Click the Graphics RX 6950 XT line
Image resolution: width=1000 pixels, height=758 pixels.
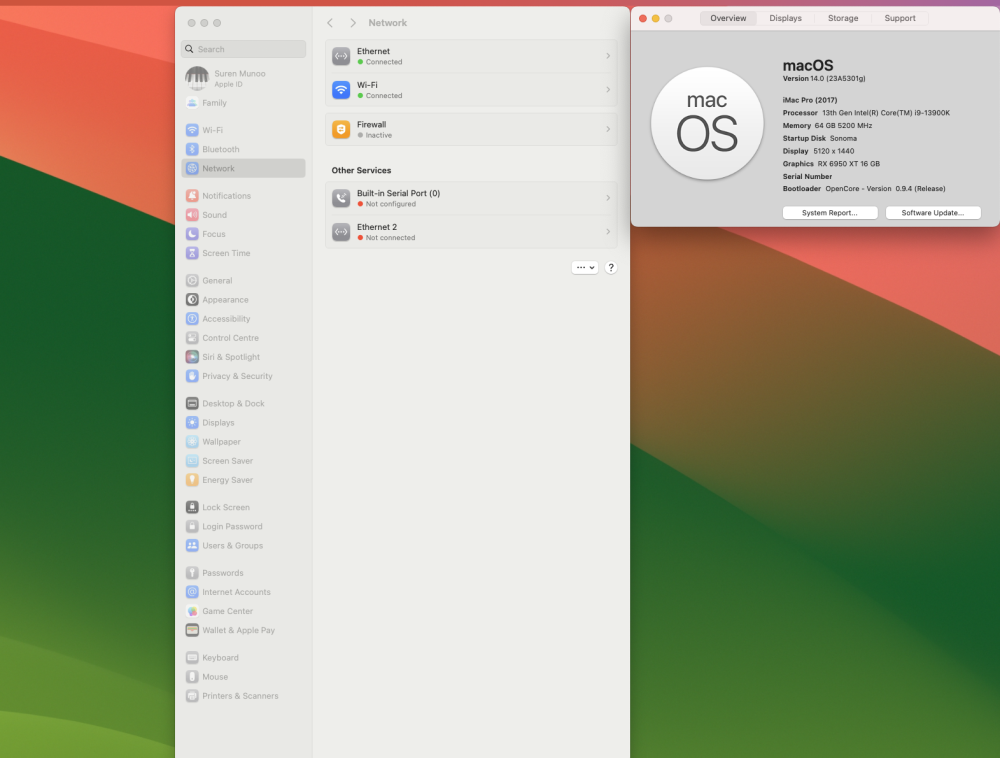(831, 164)
